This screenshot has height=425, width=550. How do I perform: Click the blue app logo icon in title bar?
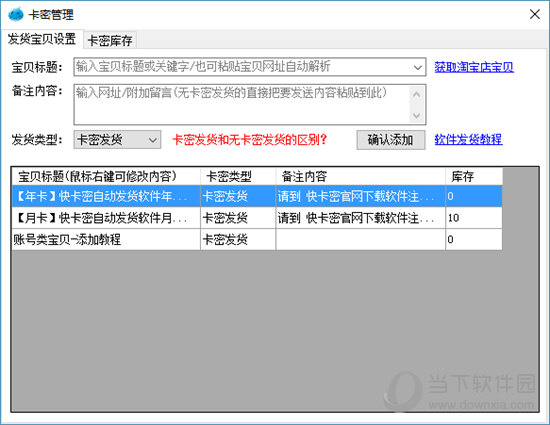16,14
